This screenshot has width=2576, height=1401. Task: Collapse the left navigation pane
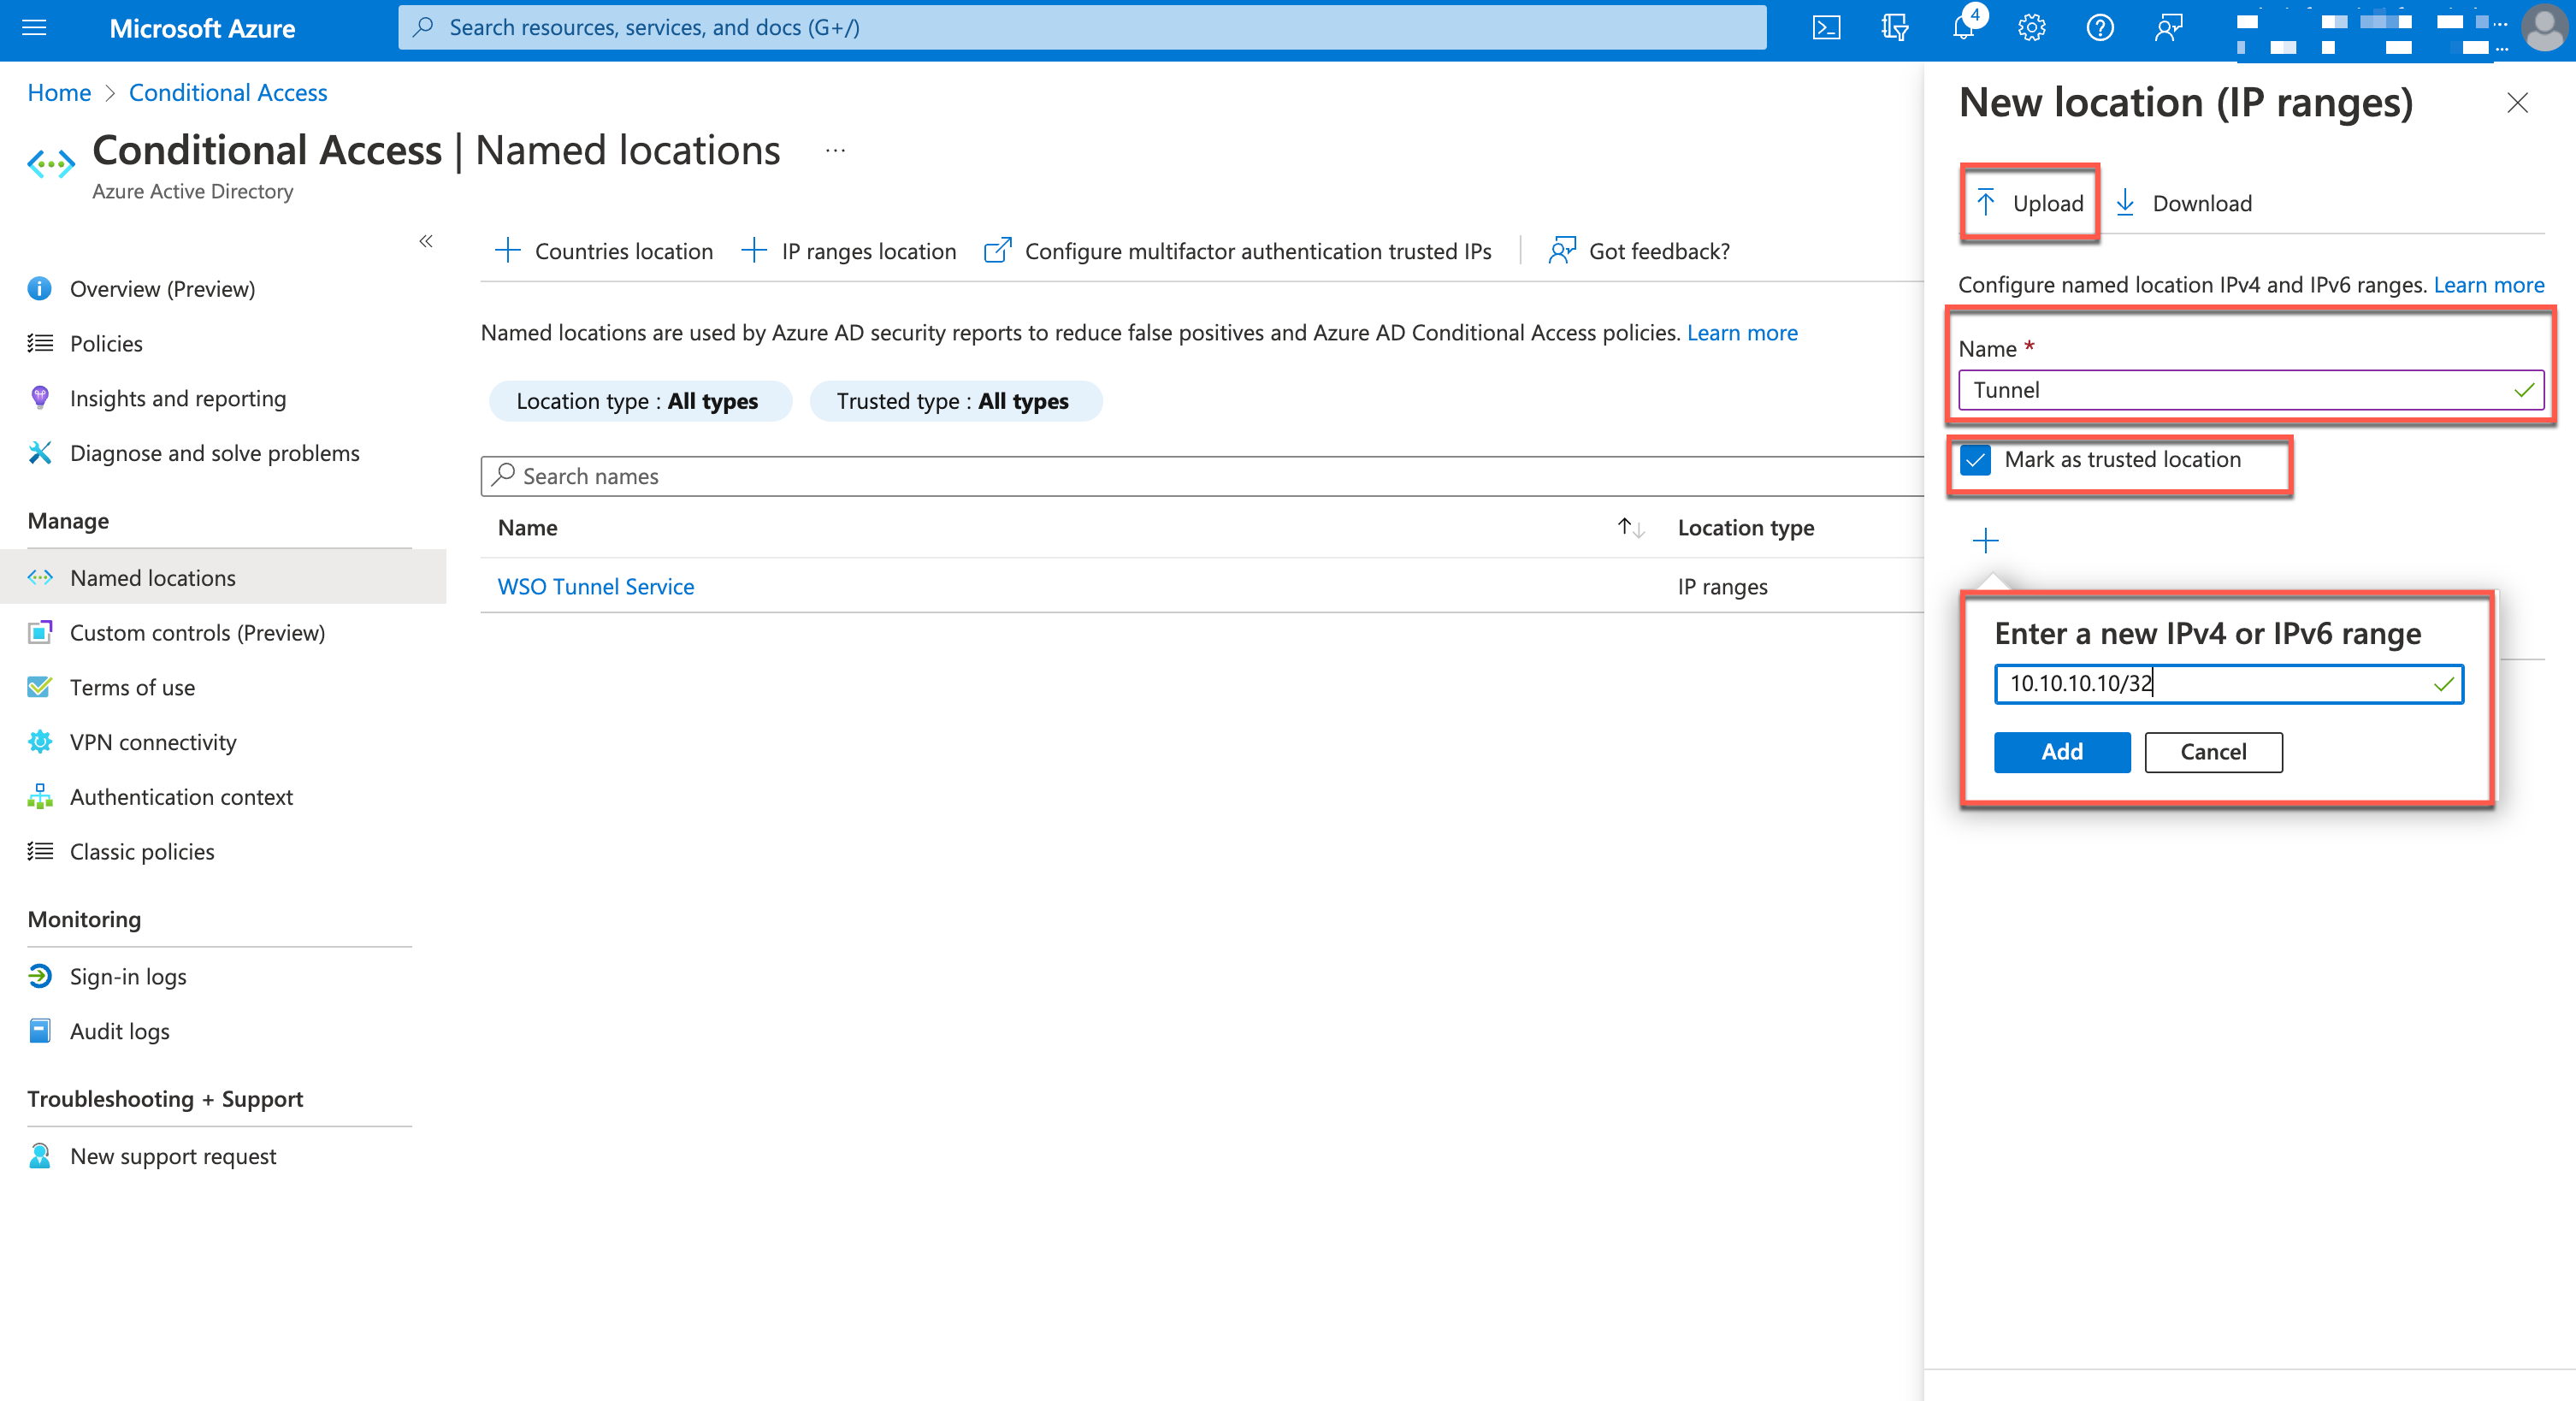tap(425, 241)
